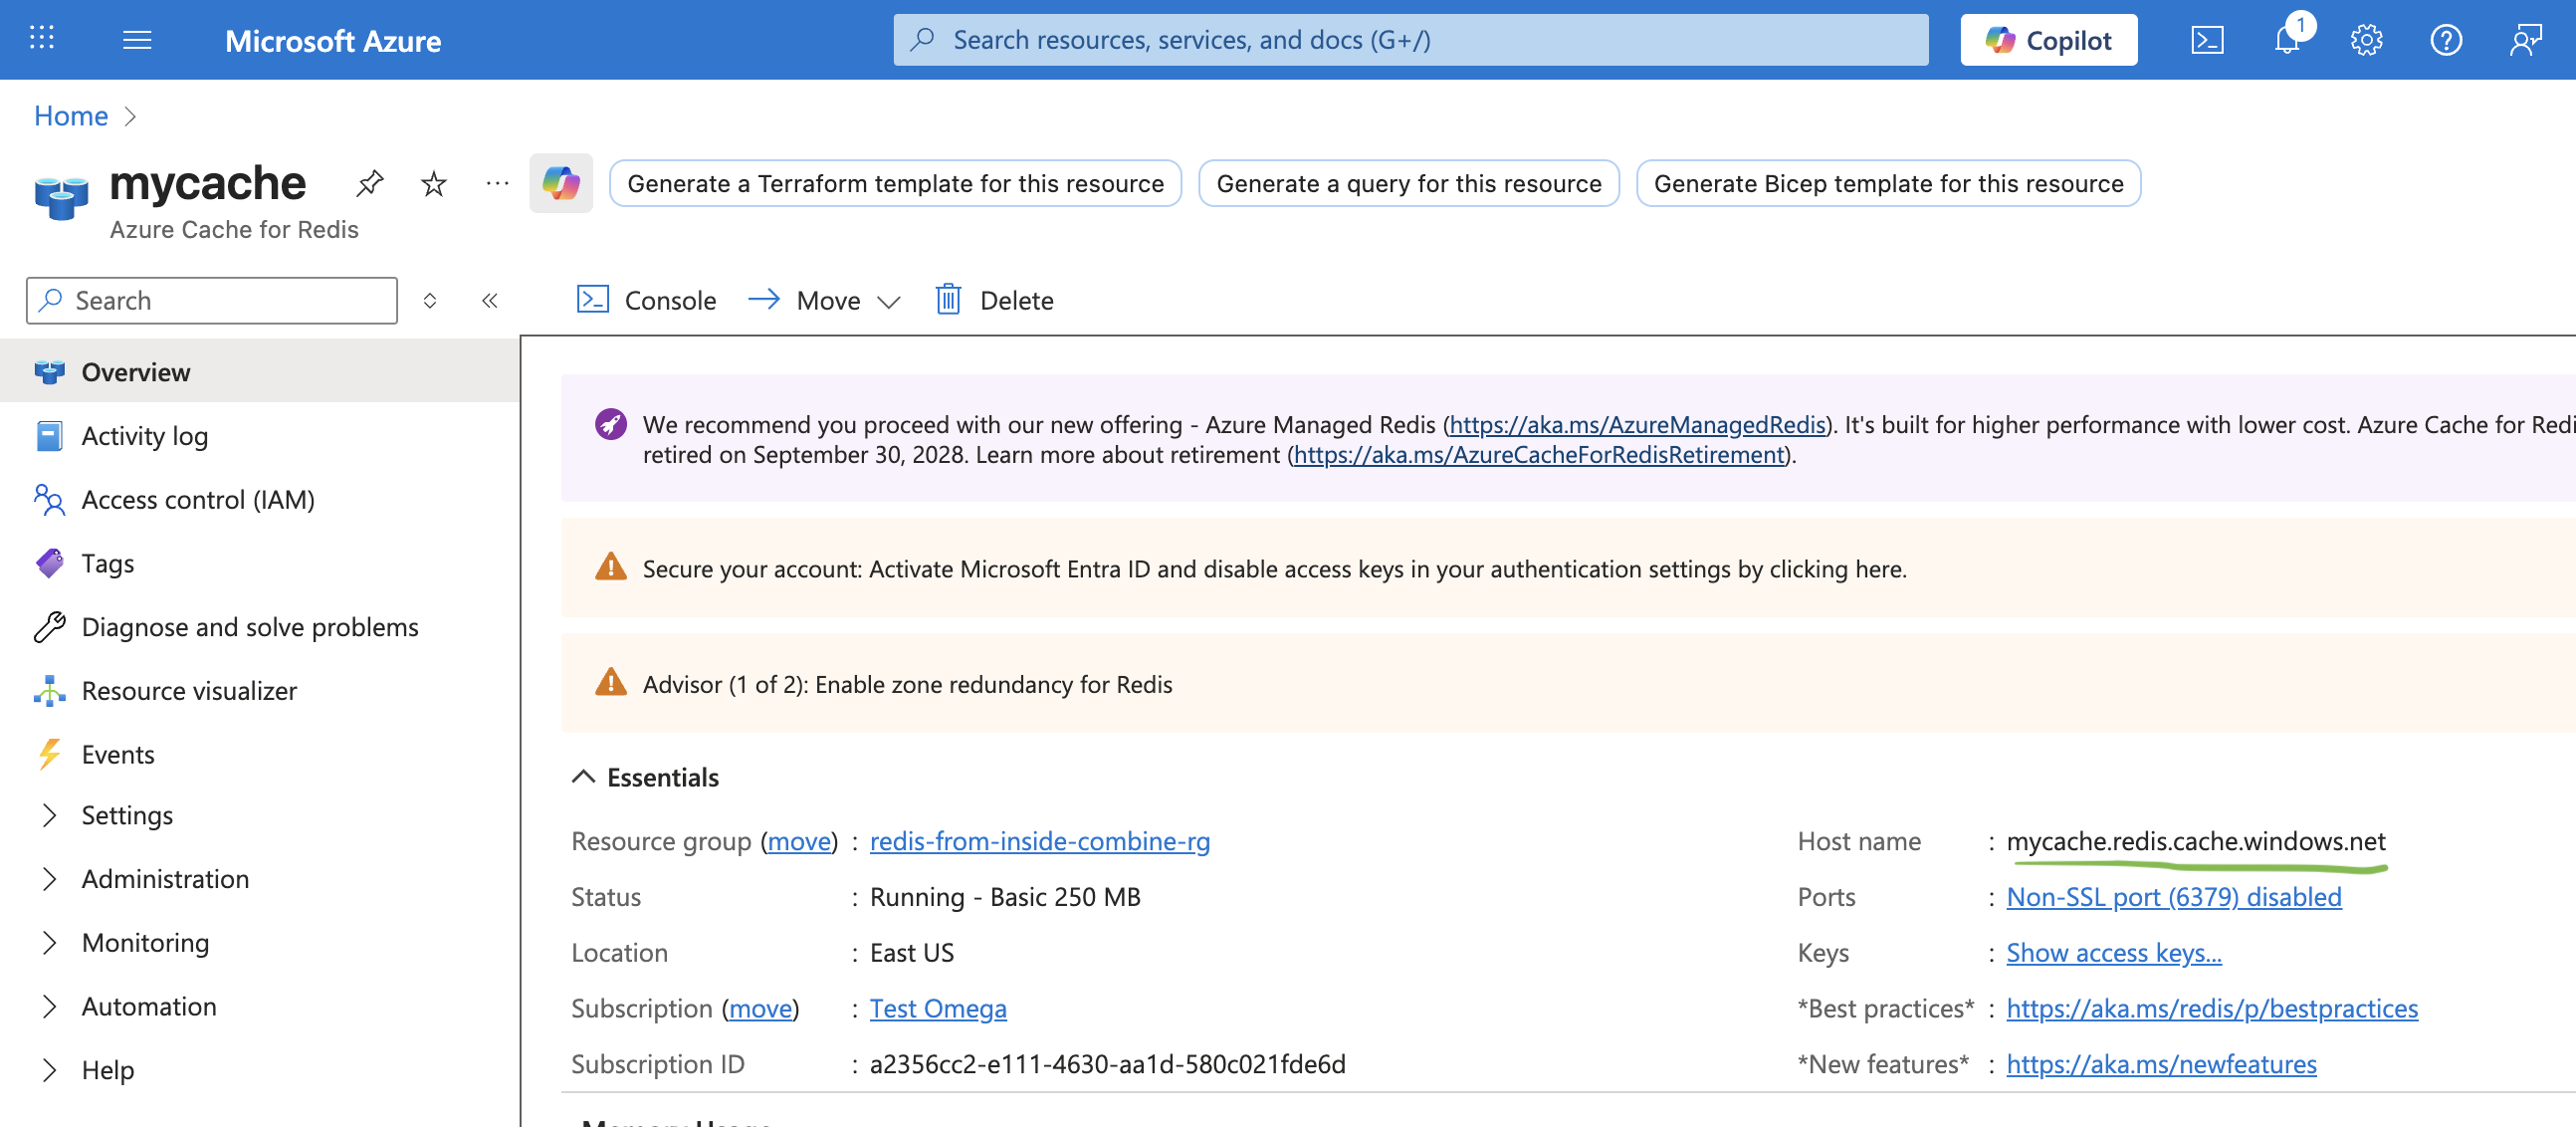The image size is (2576, 1127).
Task: Click Generate a Terraform template button
Action: click(x=895, y=184)
